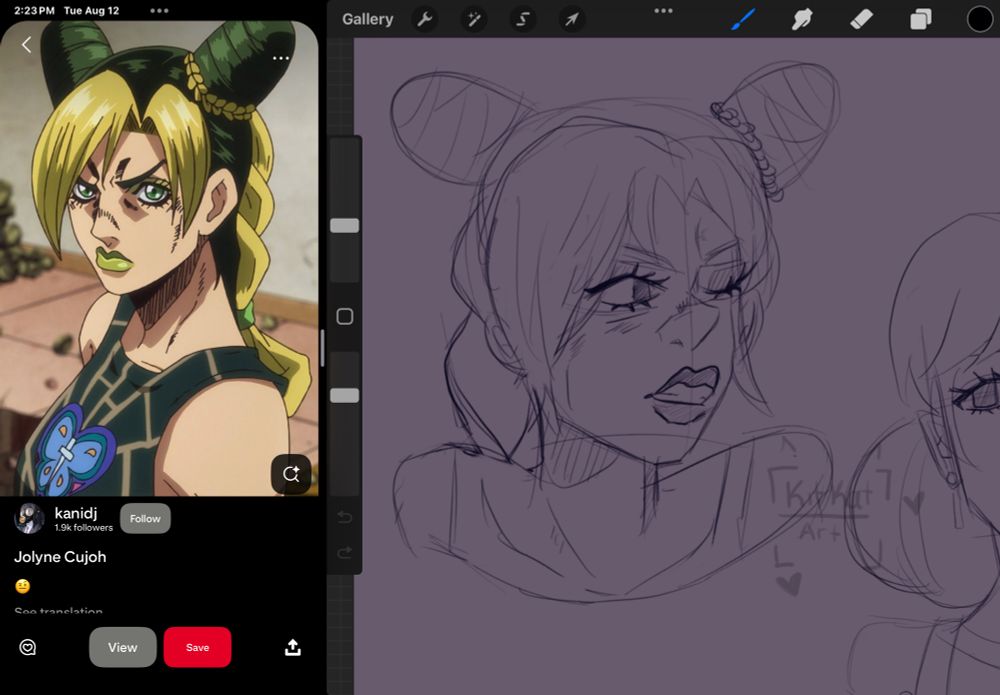Tap the Jolyne Cujoh pin title
1000x695 pixels.
60,557
